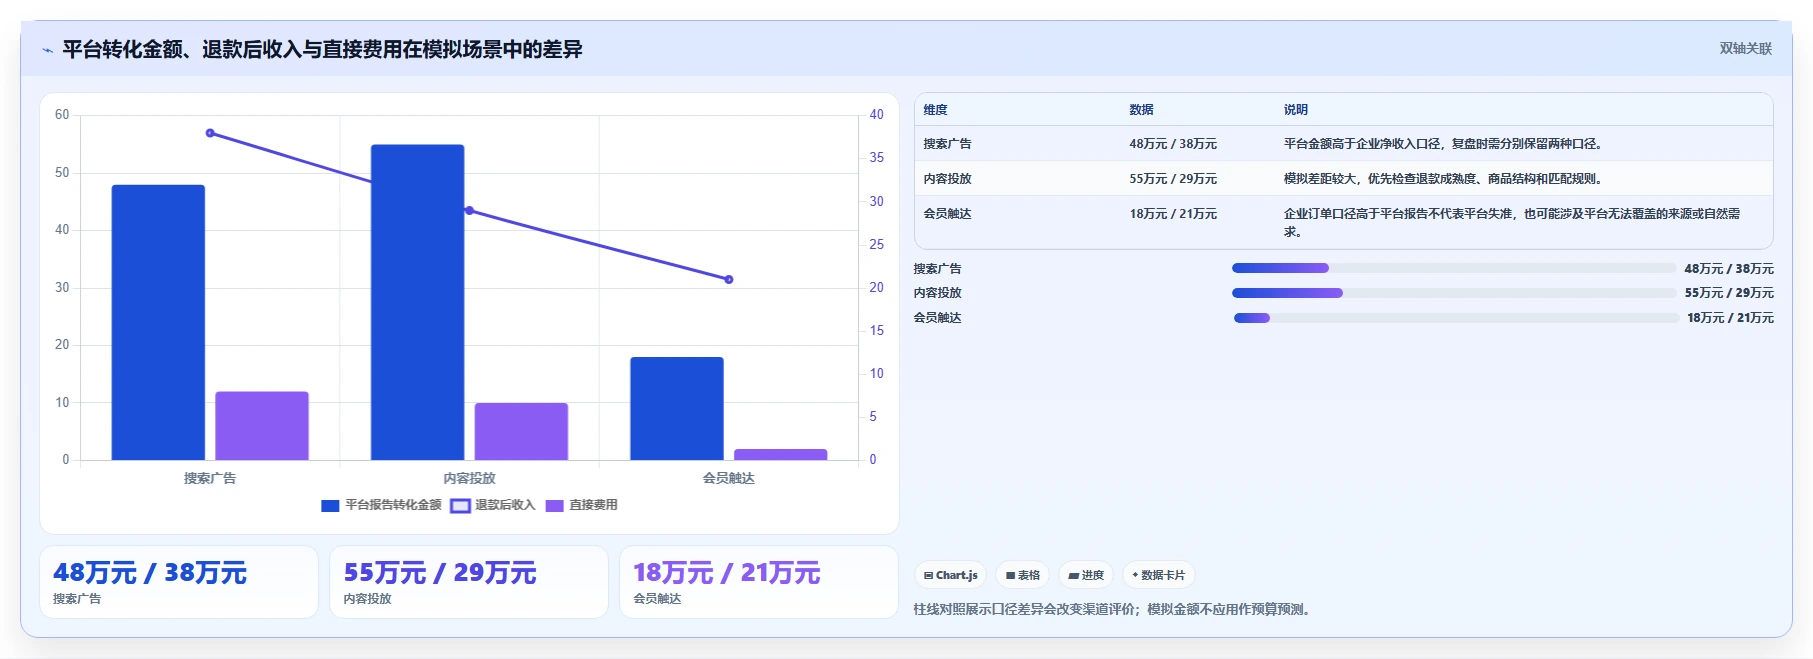Click the table cell 55万元 / 29万元
The width and height of the screenshot is (1813, 659).
coord(1173,179)
